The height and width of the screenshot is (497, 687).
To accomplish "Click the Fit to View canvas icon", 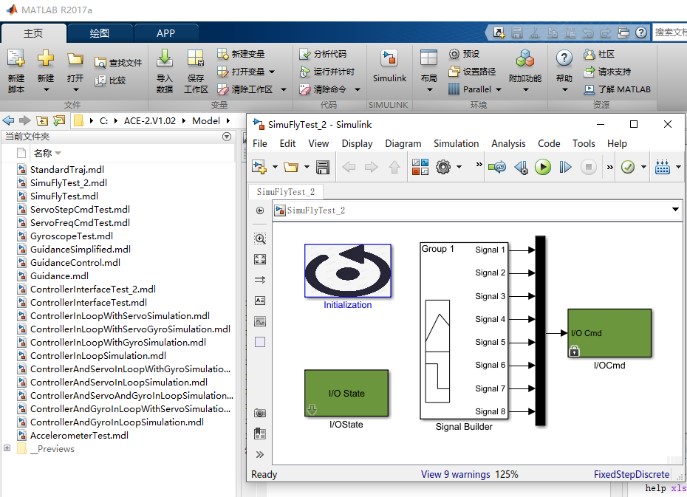I will (x=260, y=259).
